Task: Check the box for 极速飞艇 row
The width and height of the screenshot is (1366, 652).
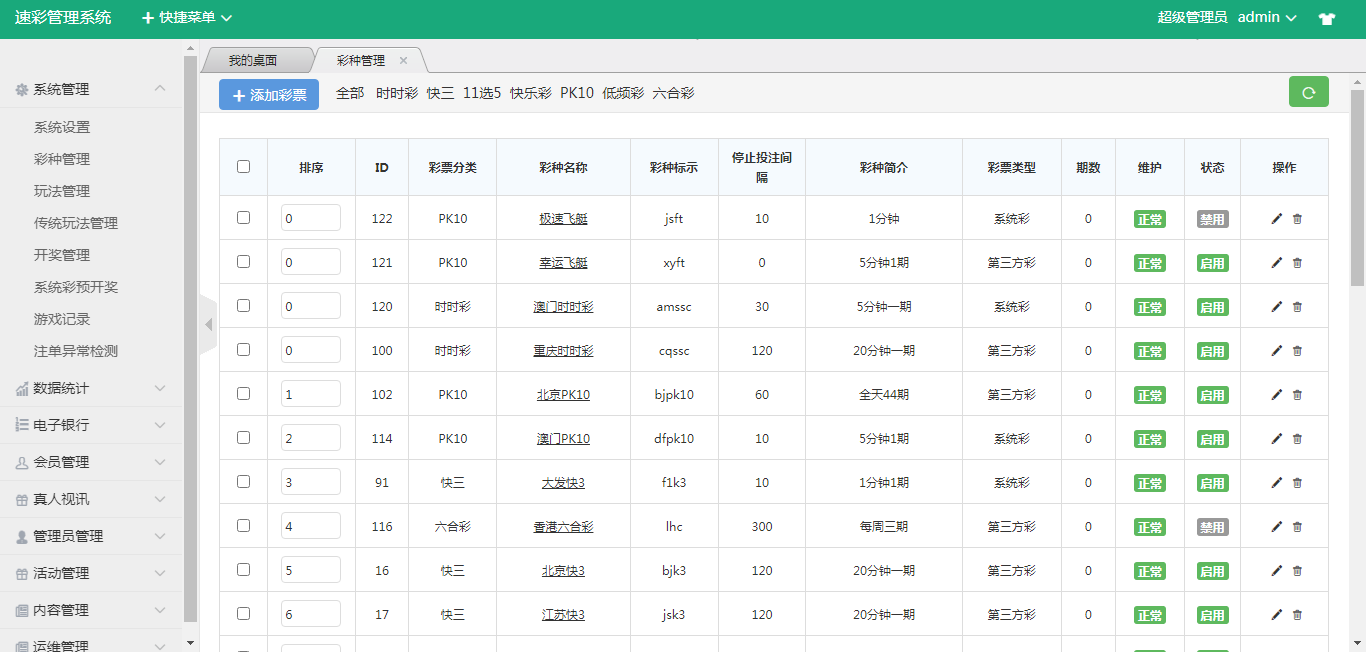Action: tap(243, 217)
